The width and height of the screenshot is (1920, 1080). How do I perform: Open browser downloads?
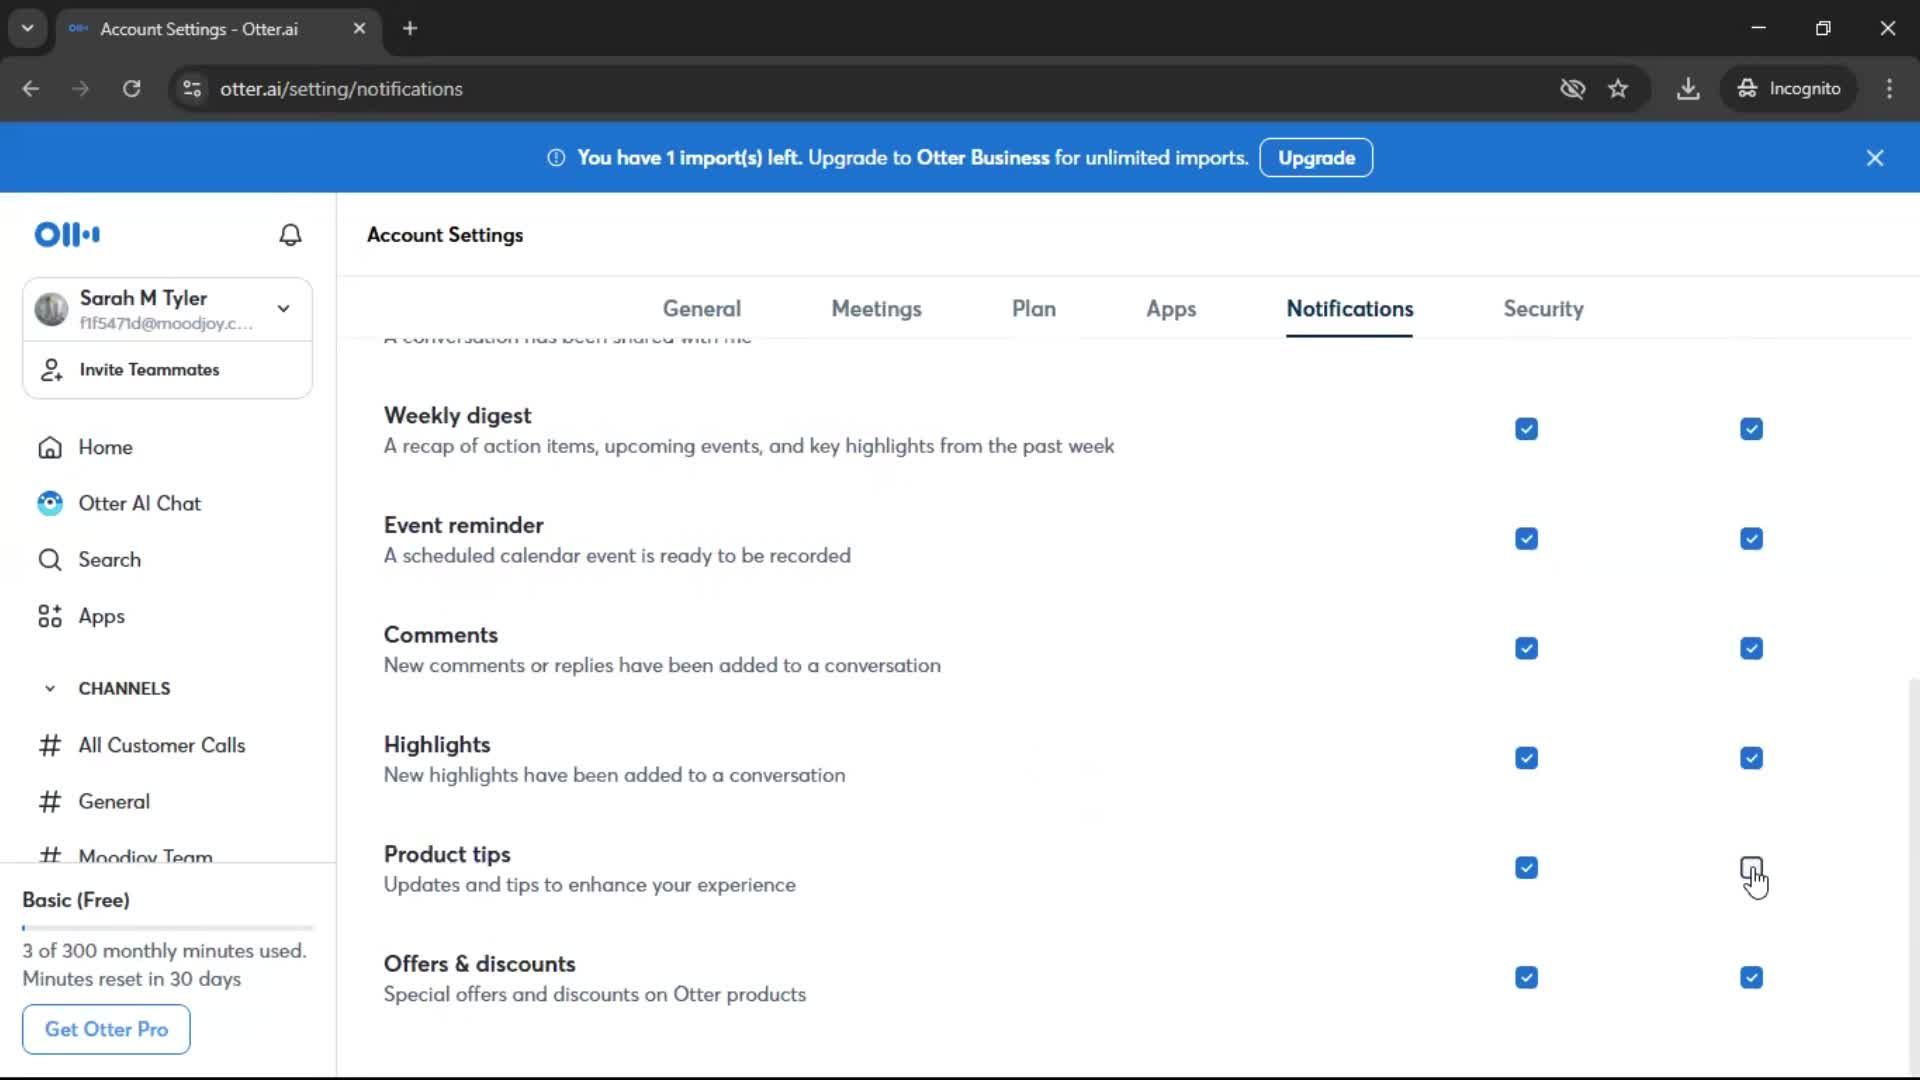[1688, 89]
